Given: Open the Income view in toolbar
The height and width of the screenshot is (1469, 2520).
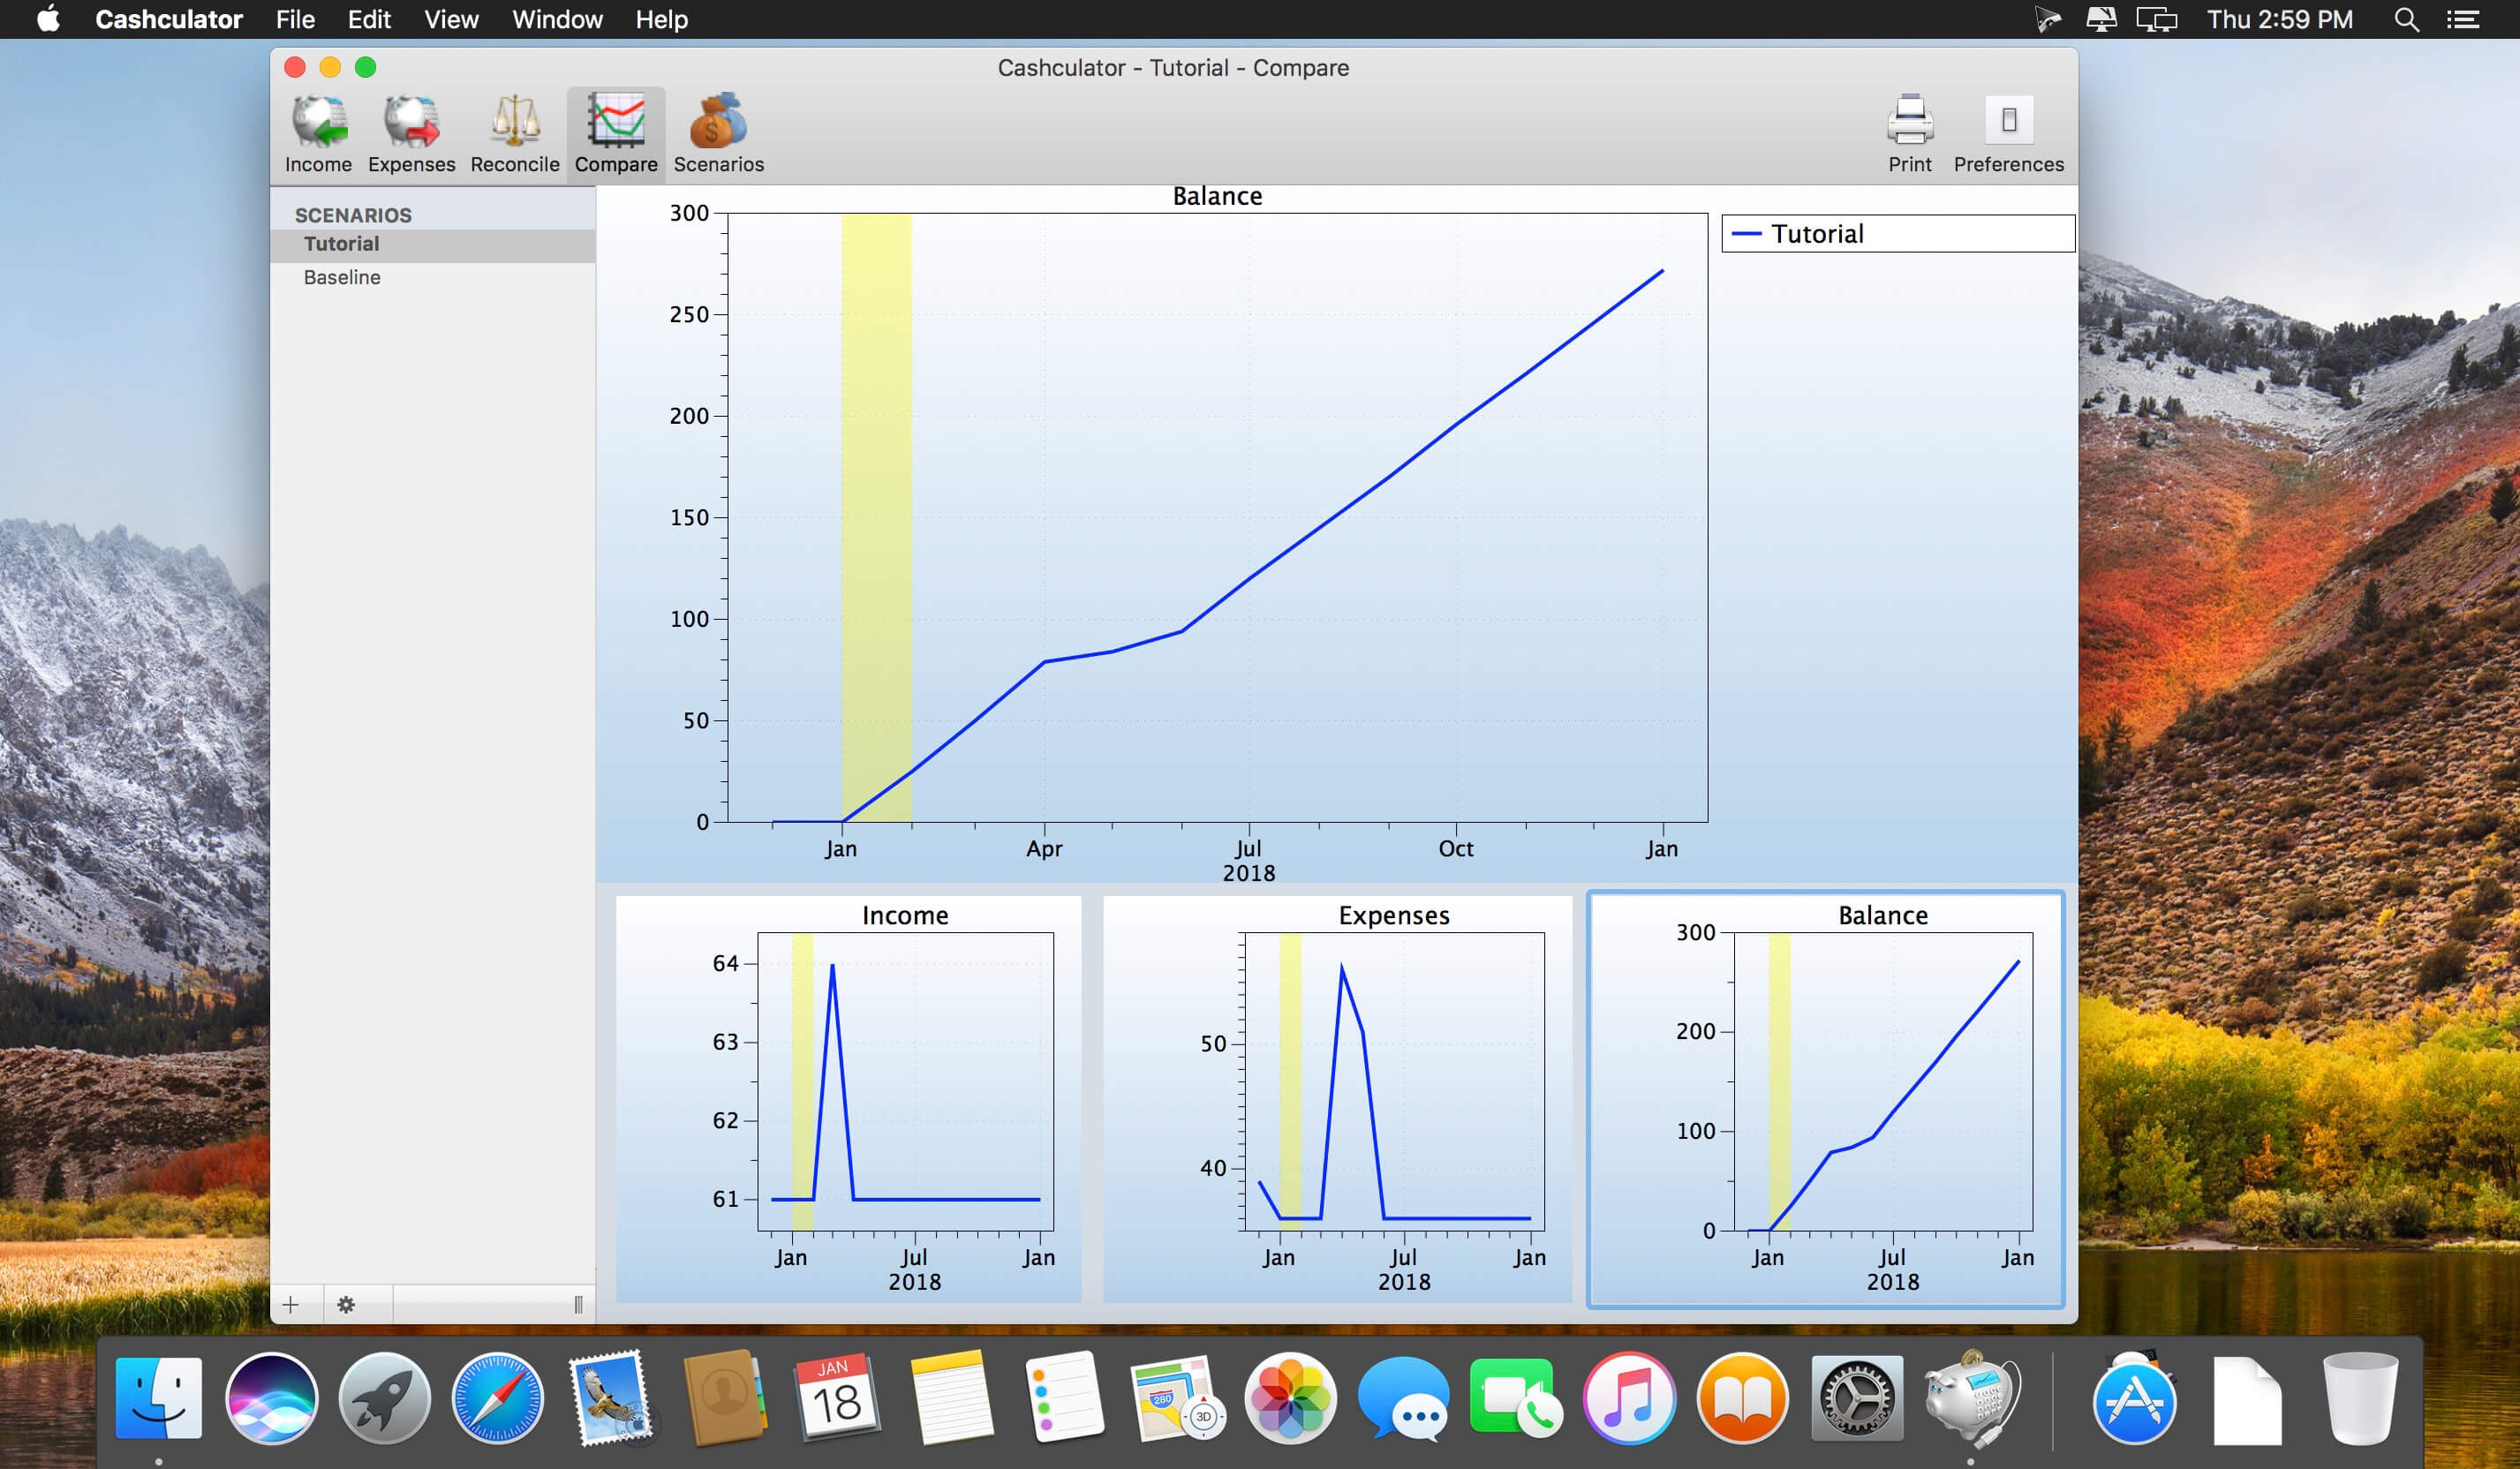Looking at the screenshot, I should [318, 134].
